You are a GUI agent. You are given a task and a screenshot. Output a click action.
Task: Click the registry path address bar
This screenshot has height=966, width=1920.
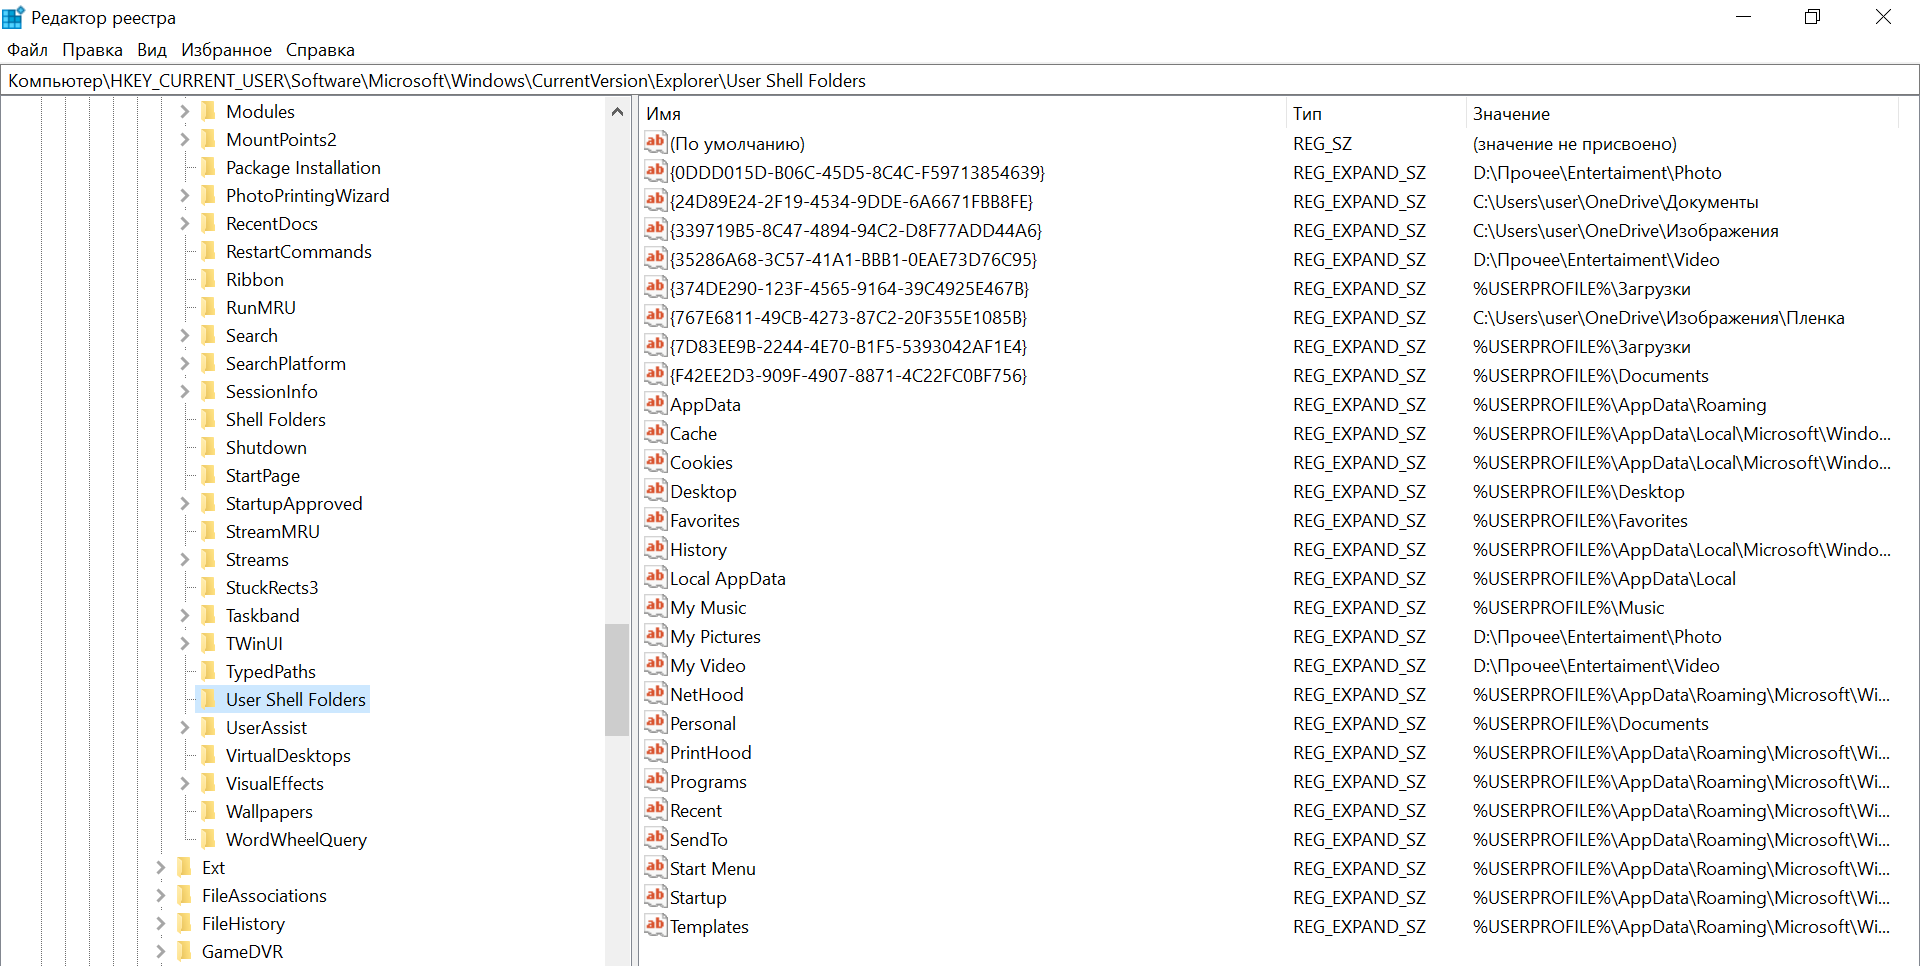960,81
